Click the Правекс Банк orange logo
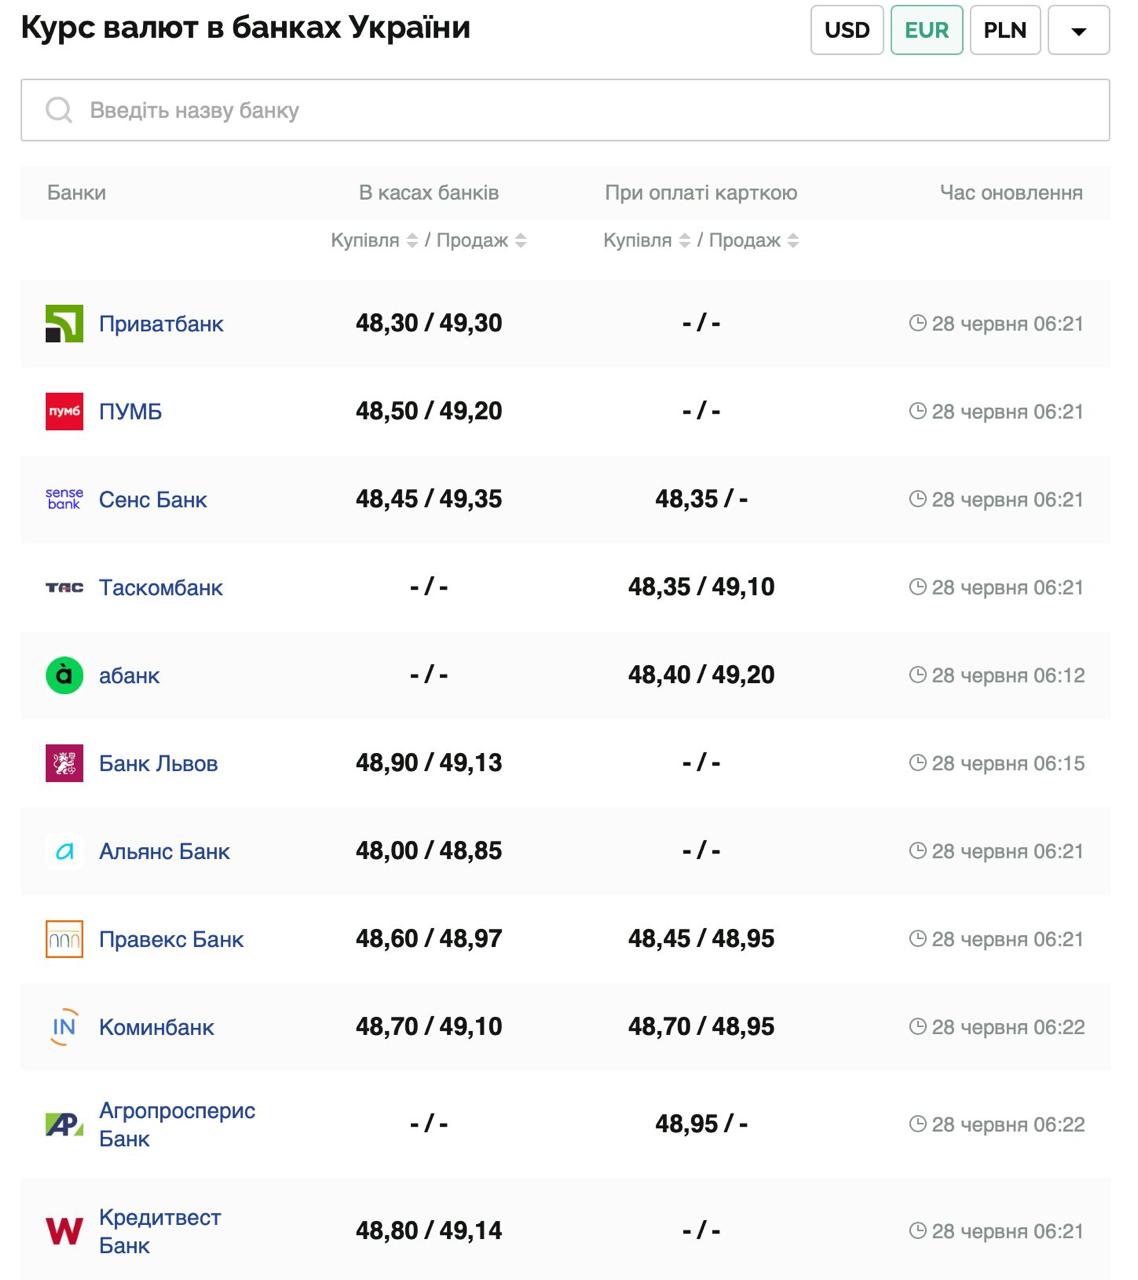This screenshot has width=1138, height=1280. (64, 939)
